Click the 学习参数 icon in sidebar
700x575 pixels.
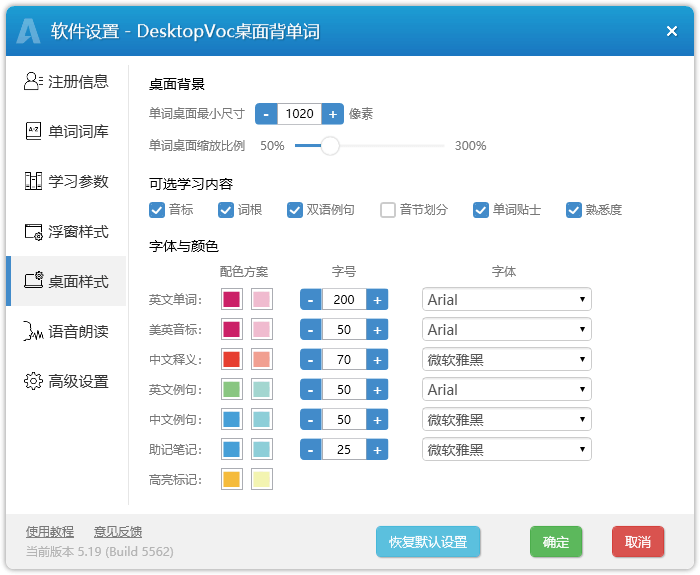pos(33,181)
